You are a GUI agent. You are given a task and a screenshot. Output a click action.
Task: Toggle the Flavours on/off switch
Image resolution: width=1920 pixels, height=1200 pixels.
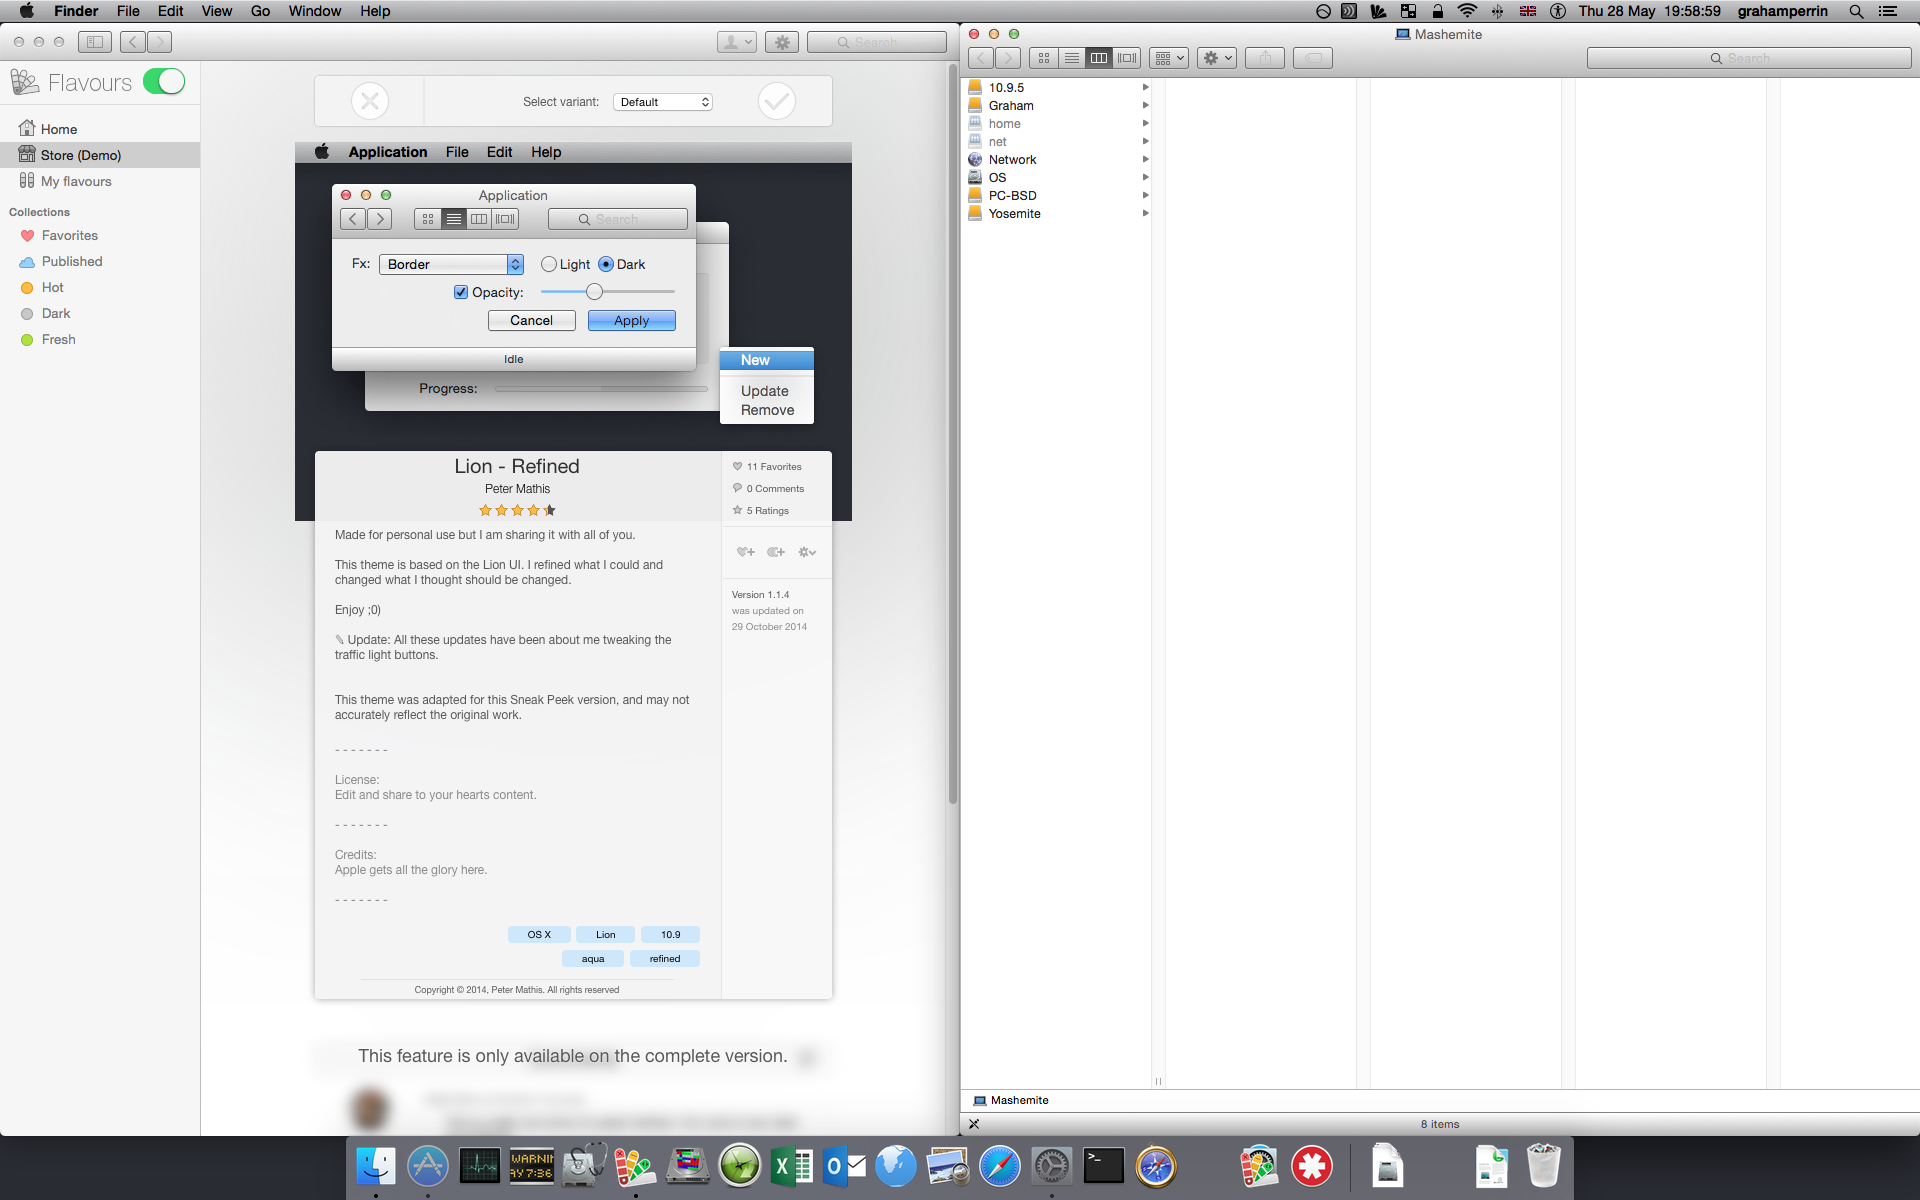(x=164, y=82)
